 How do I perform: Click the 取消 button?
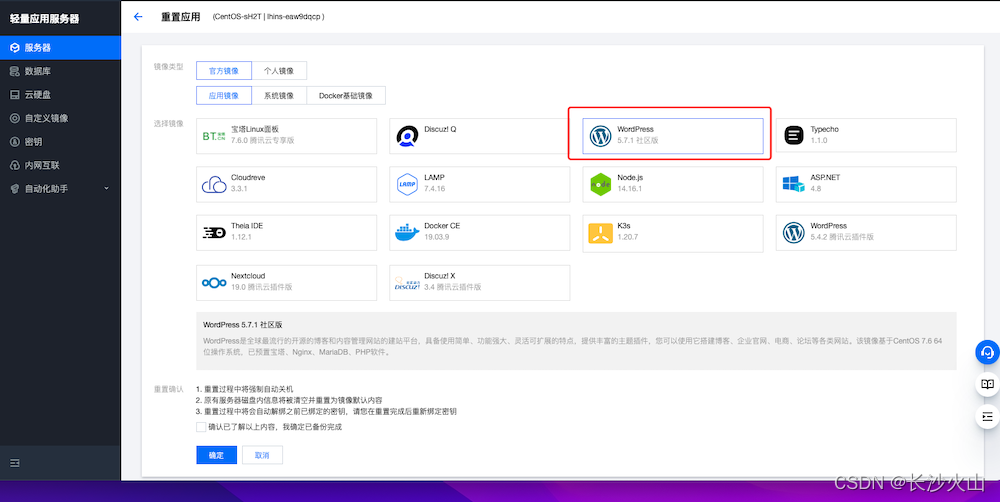tap(262, 455)
